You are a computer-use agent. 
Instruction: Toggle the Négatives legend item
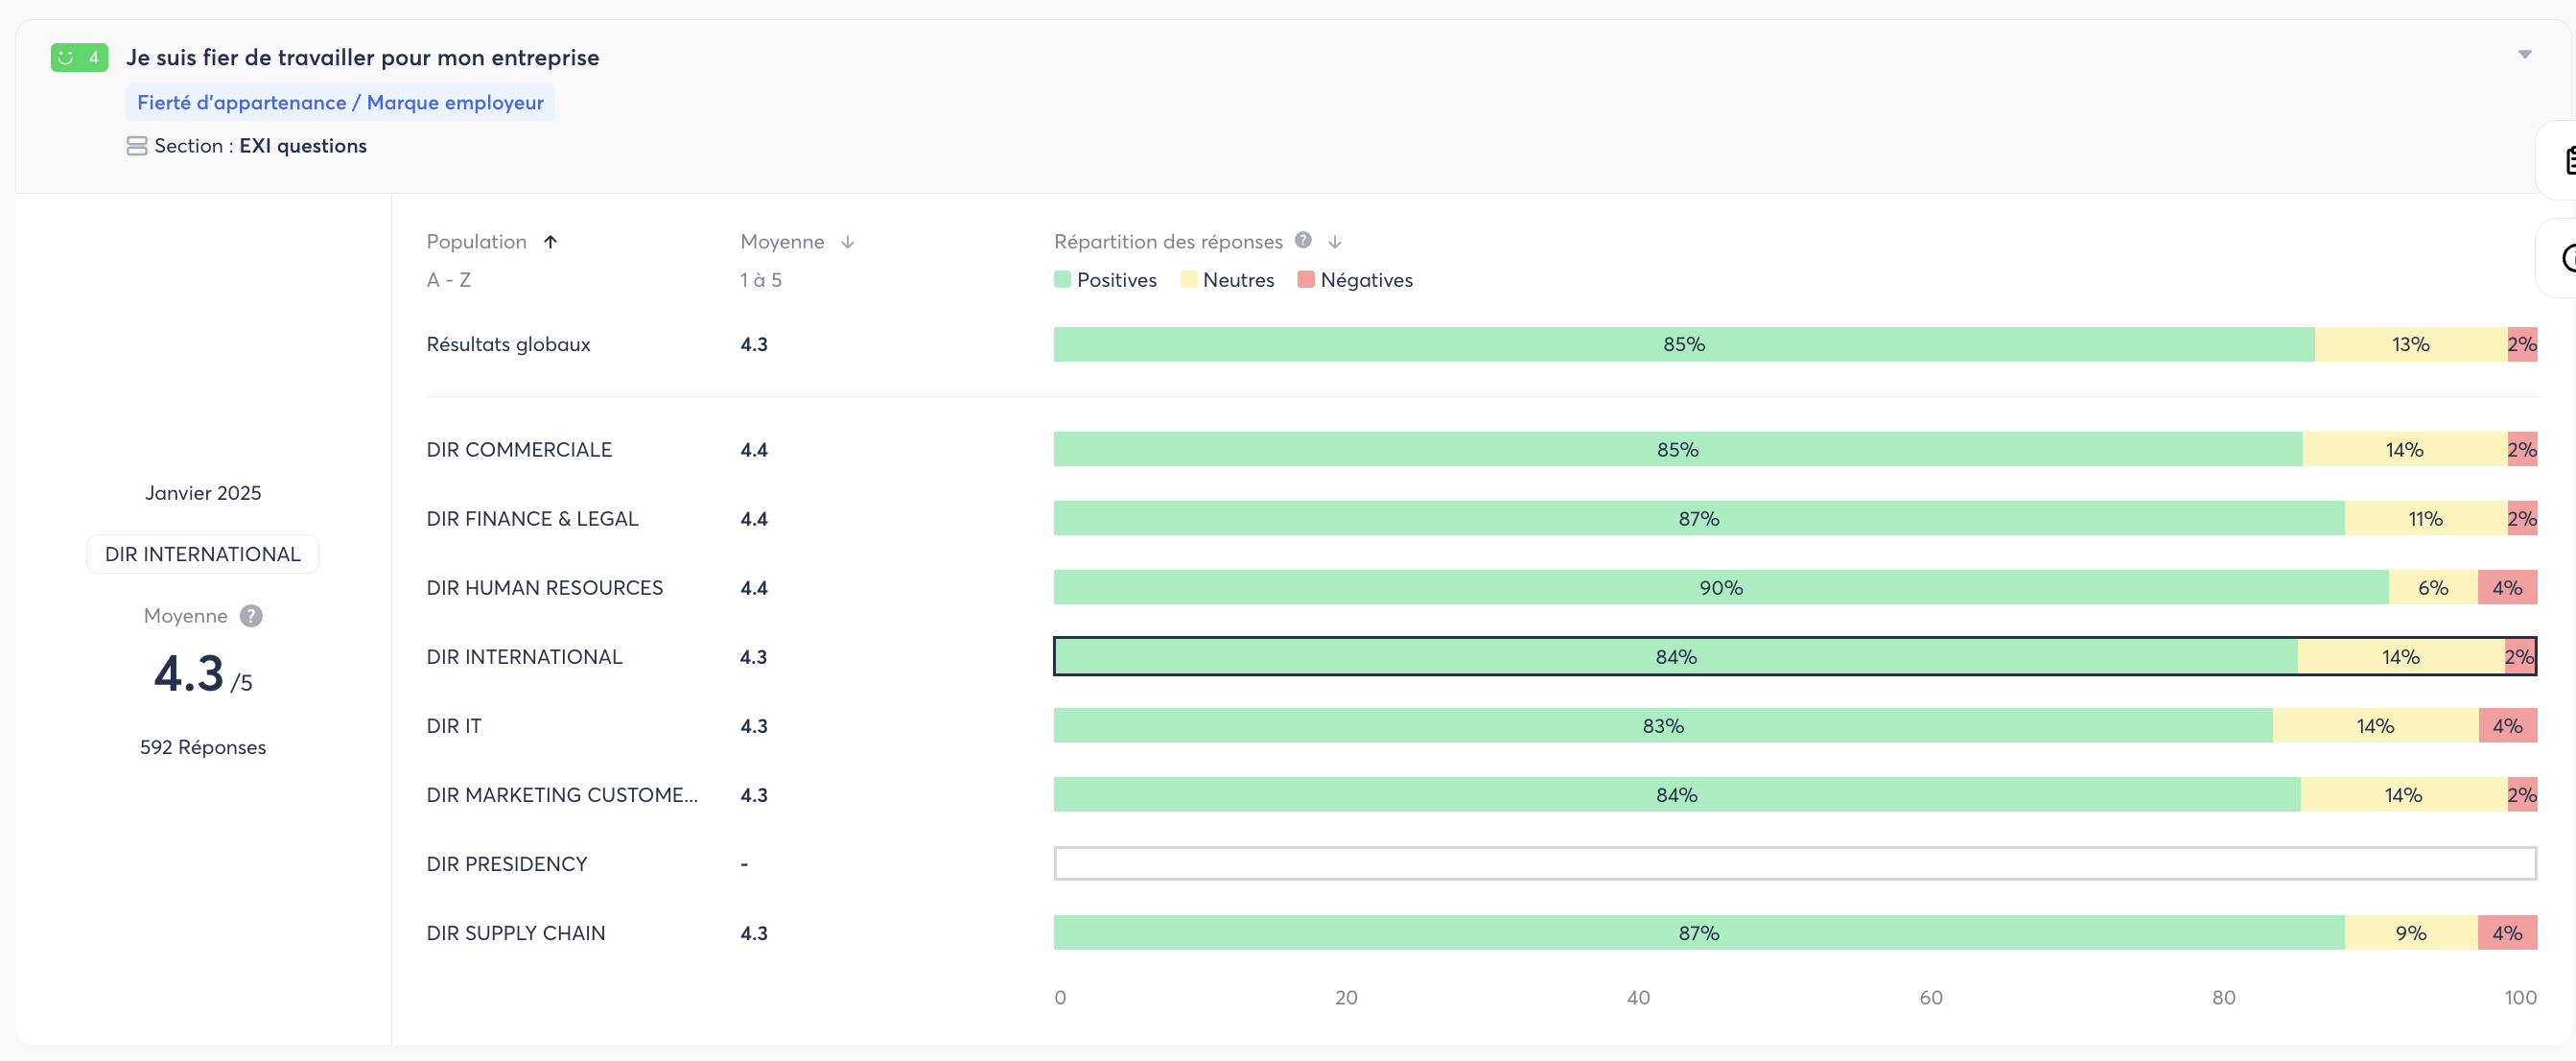pos(1355,280)
